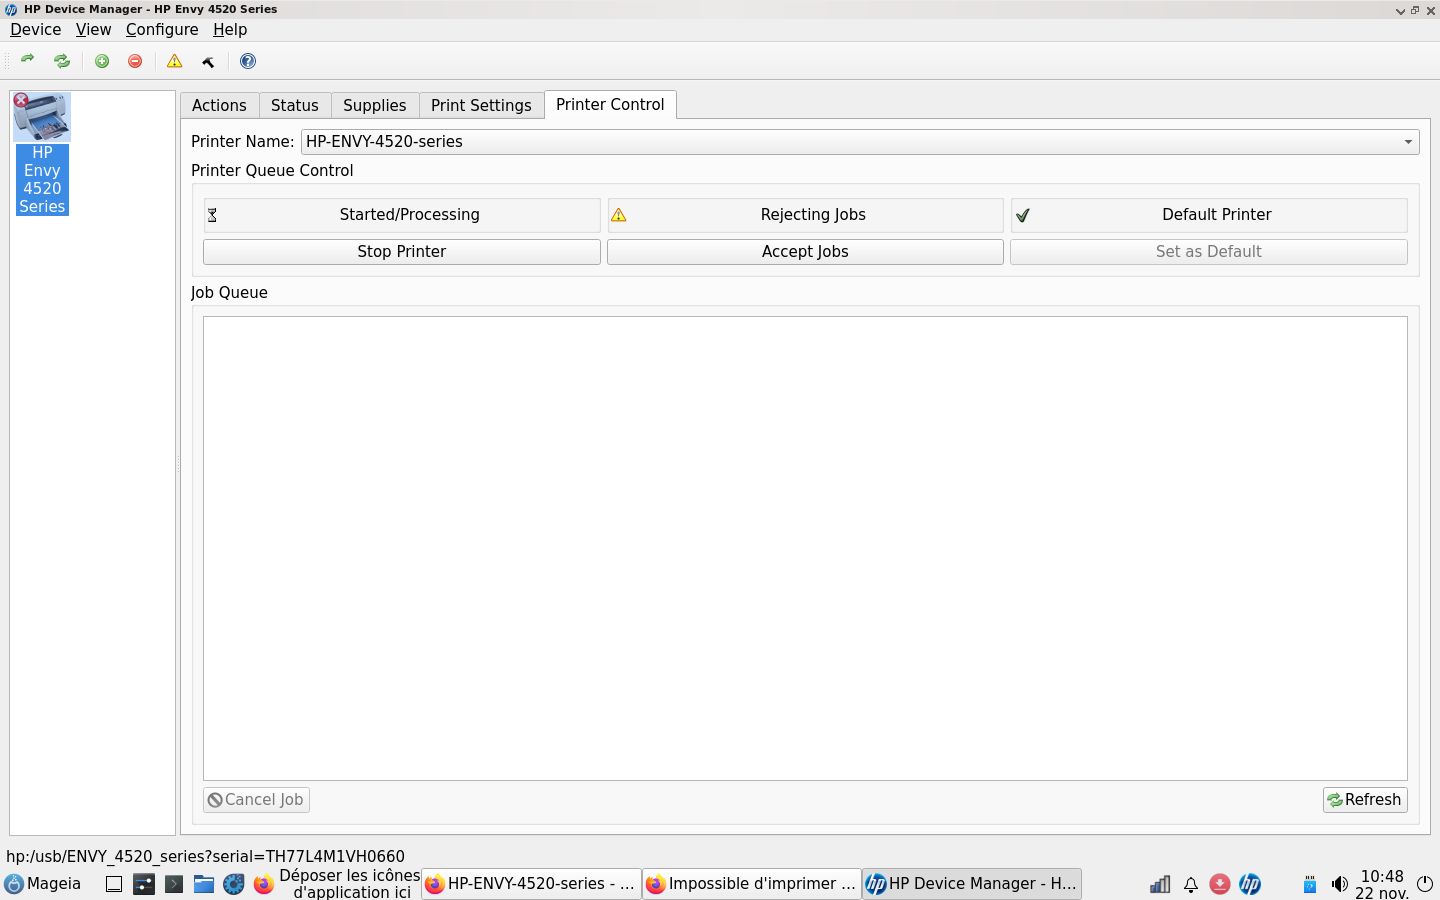1440x900 pixels.
Task: Click the green plus add device icon
Action: click(x=102, y=61)
